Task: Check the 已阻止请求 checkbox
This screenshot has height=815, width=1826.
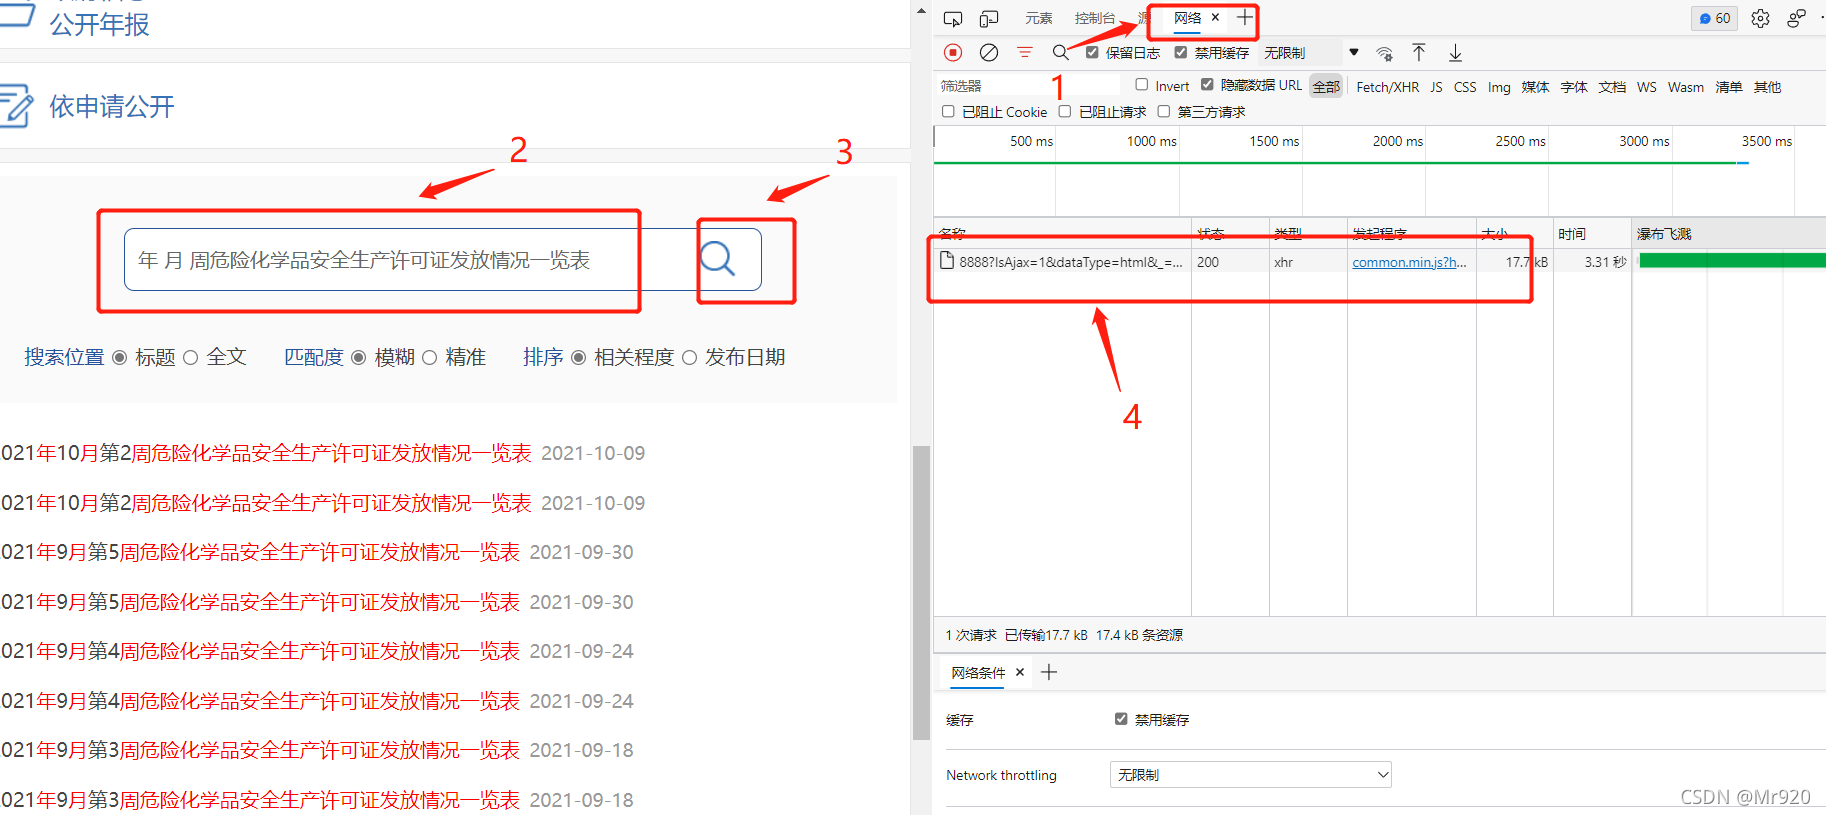Action: [x=1065, y=111]
